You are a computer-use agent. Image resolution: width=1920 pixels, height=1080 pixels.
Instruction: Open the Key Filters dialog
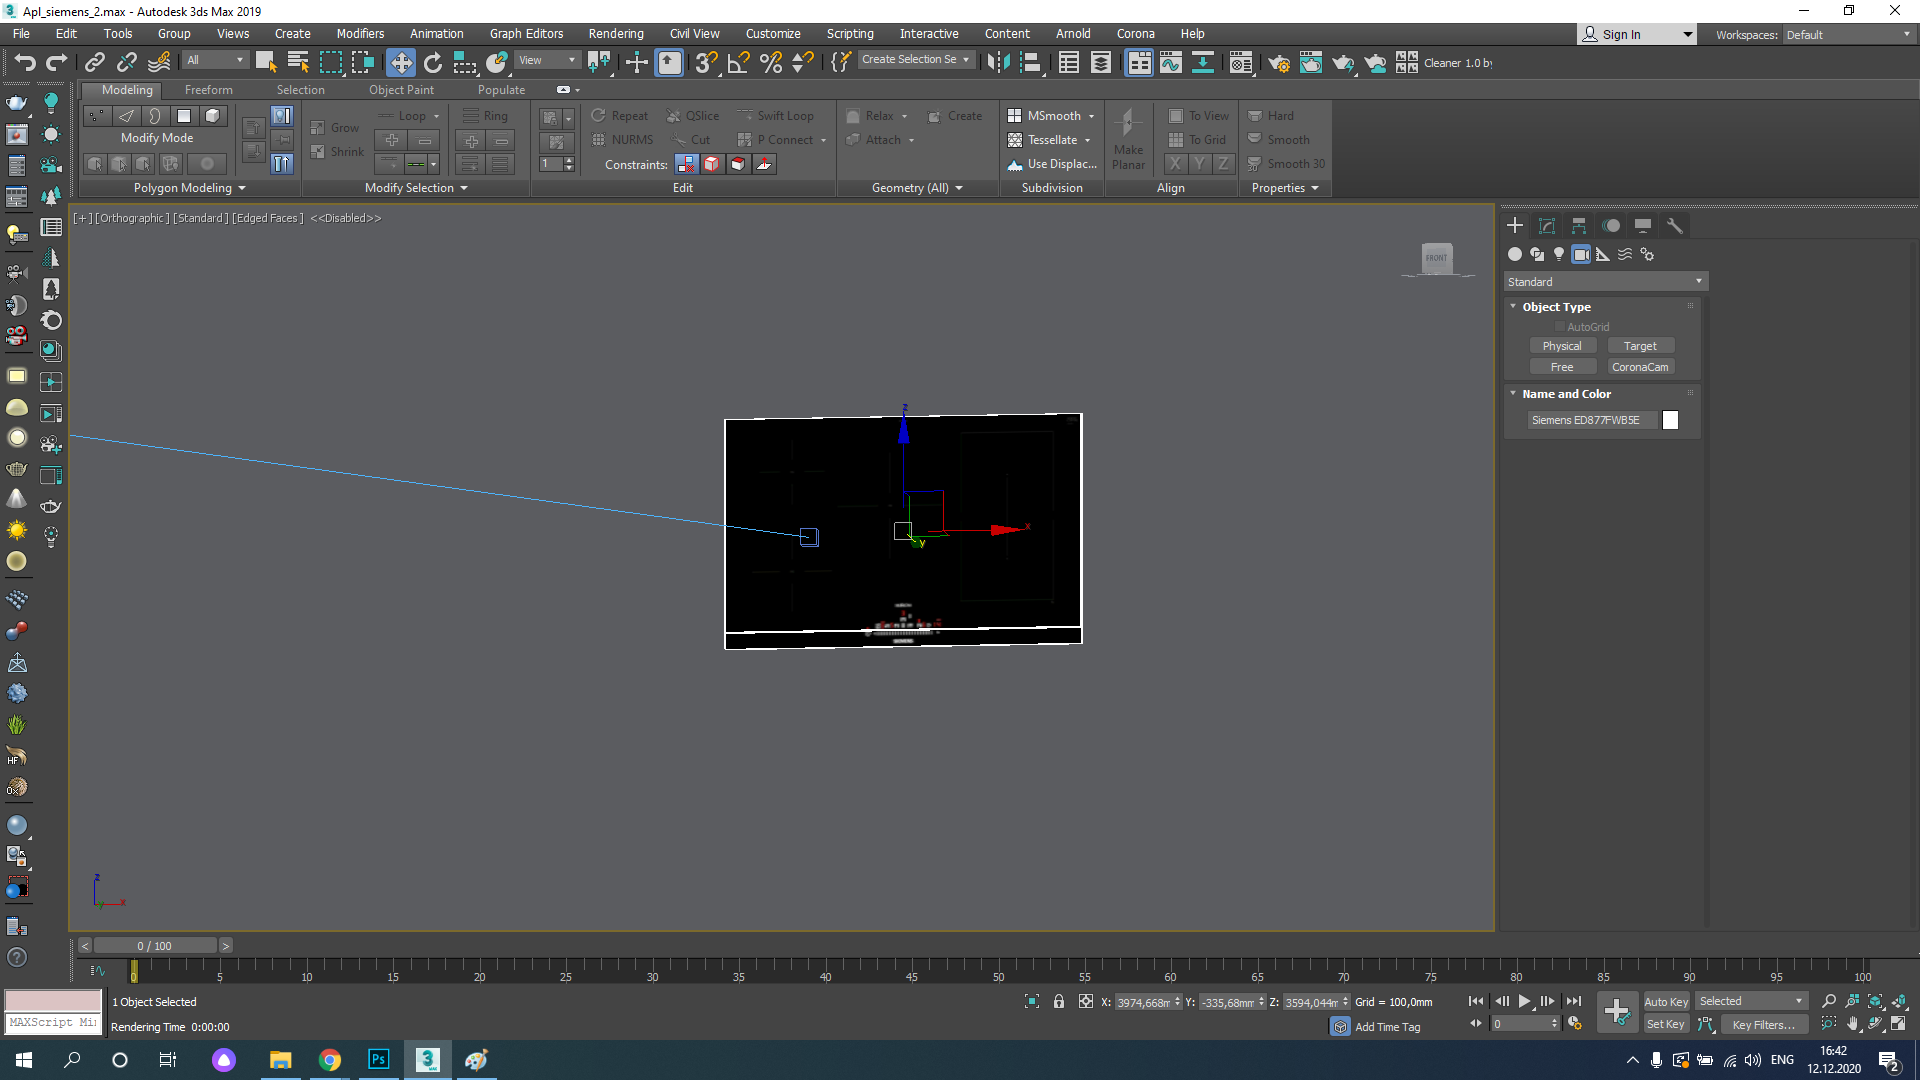[x=1763, y=1024]
